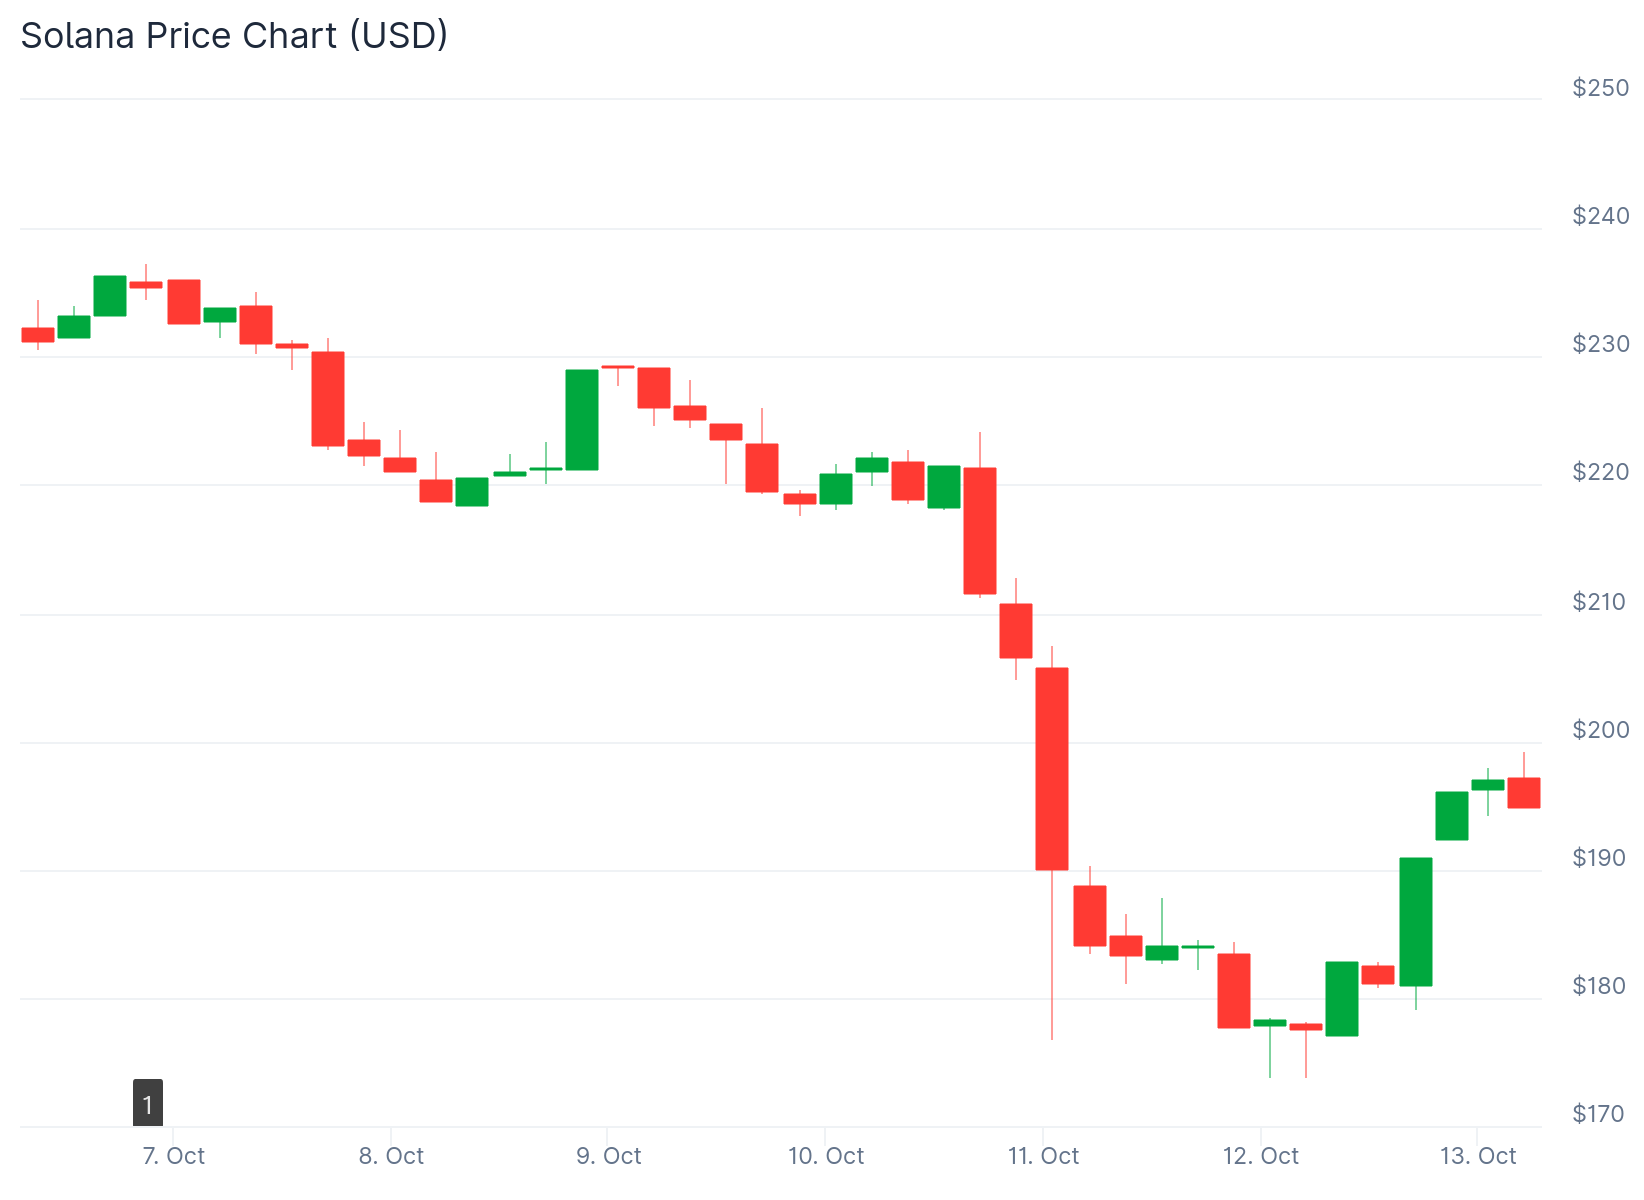This screenshot has width=1644, height=1200.
Task: Select the tall green candle before 9. Oct
Action: [582, 420]
